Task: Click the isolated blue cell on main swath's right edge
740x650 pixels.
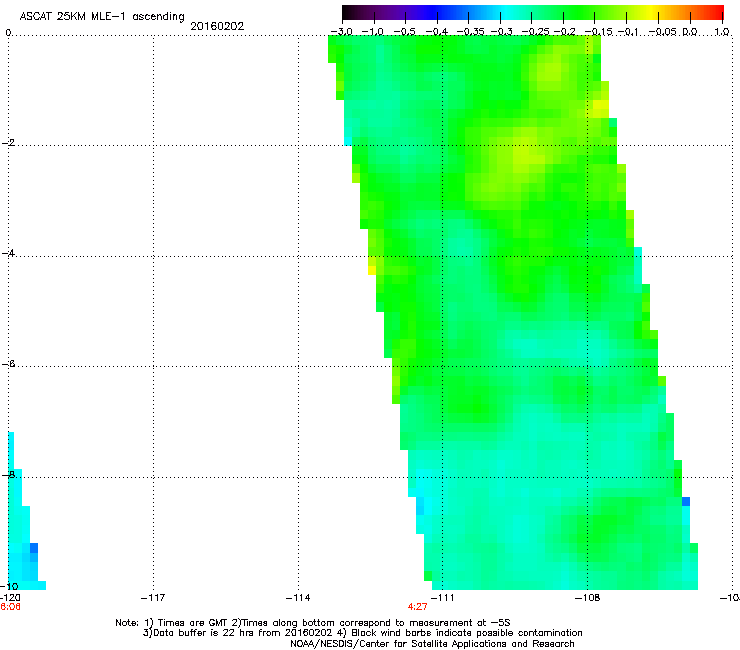Action: pos(686,501)
